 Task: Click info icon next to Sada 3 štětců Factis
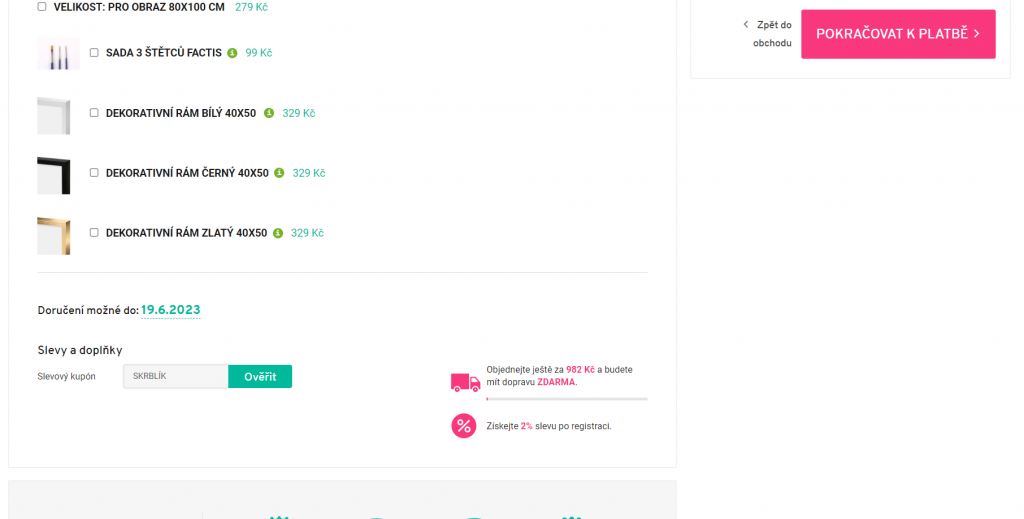[232, 53]
